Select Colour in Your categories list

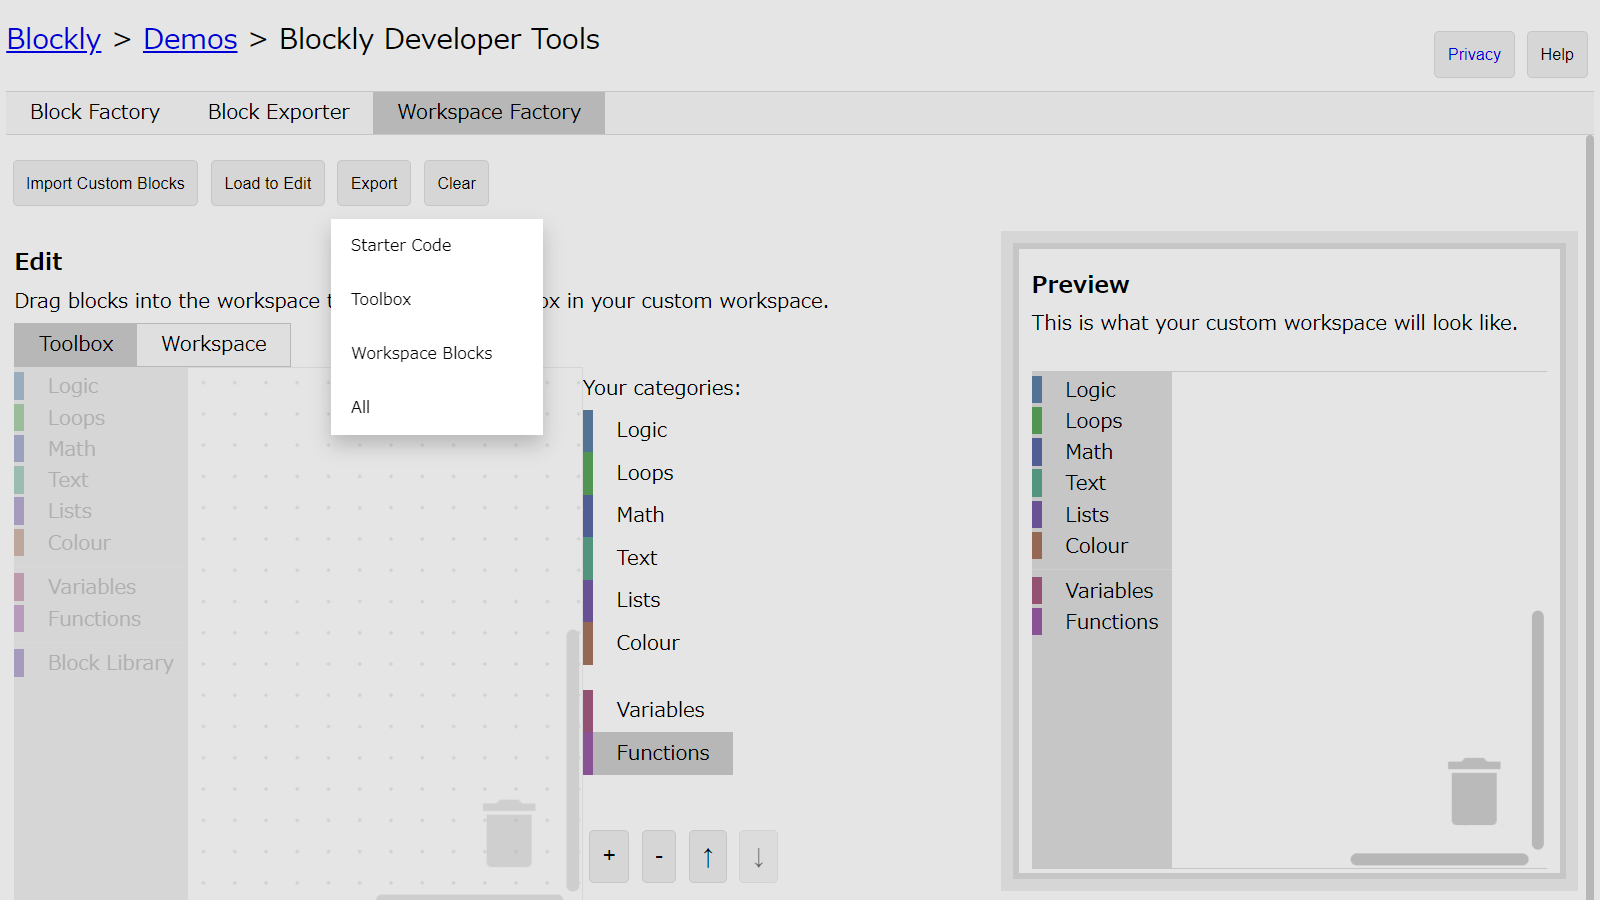tap(647, 643)
